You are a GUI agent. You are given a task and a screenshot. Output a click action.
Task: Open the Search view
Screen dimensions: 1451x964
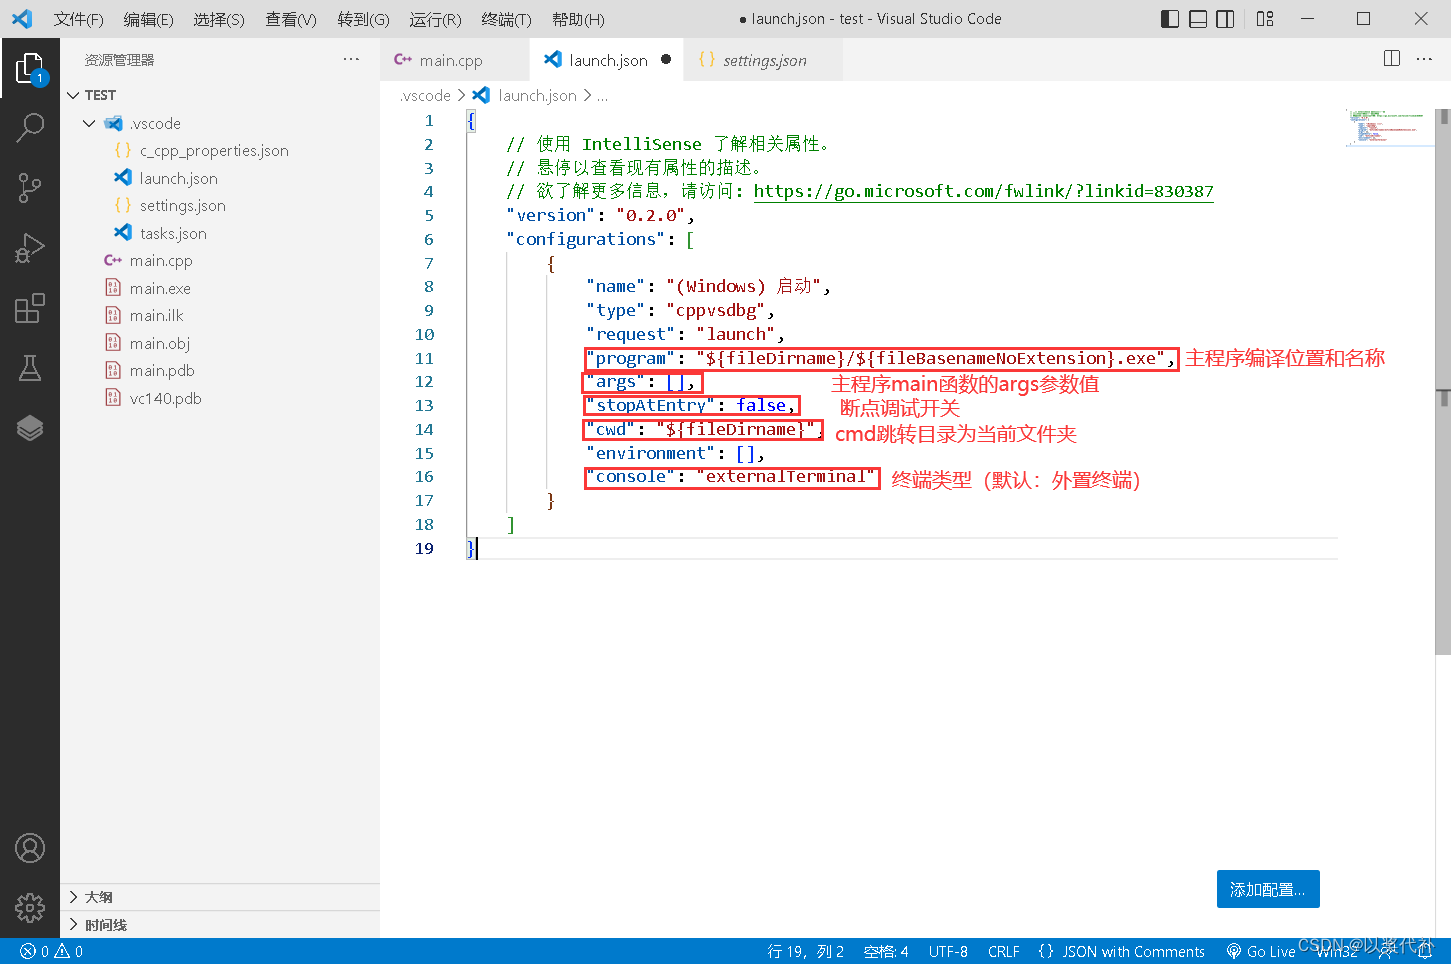30,128
